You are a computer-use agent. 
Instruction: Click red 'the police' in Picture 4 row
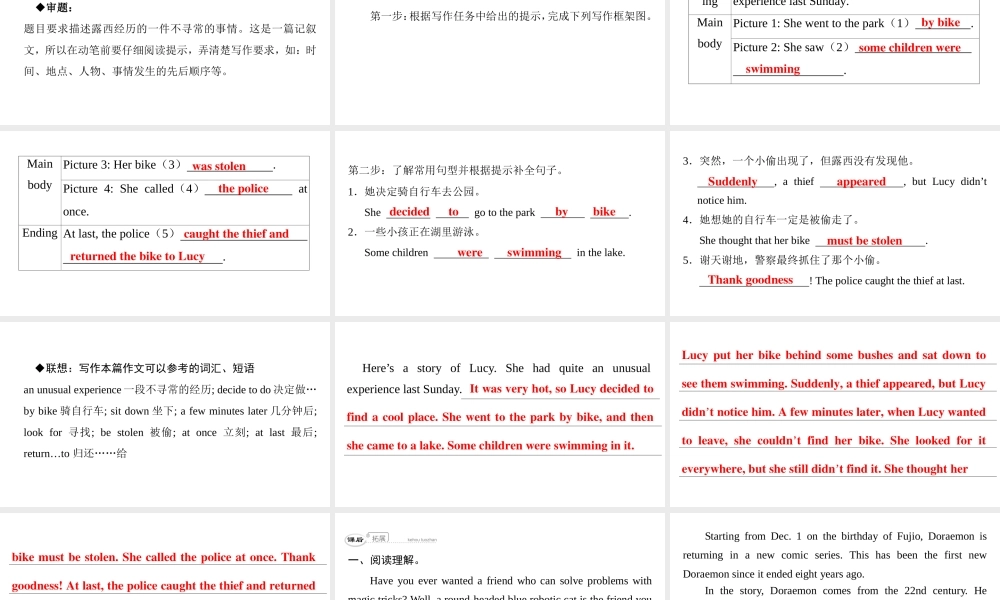(243, 188)
